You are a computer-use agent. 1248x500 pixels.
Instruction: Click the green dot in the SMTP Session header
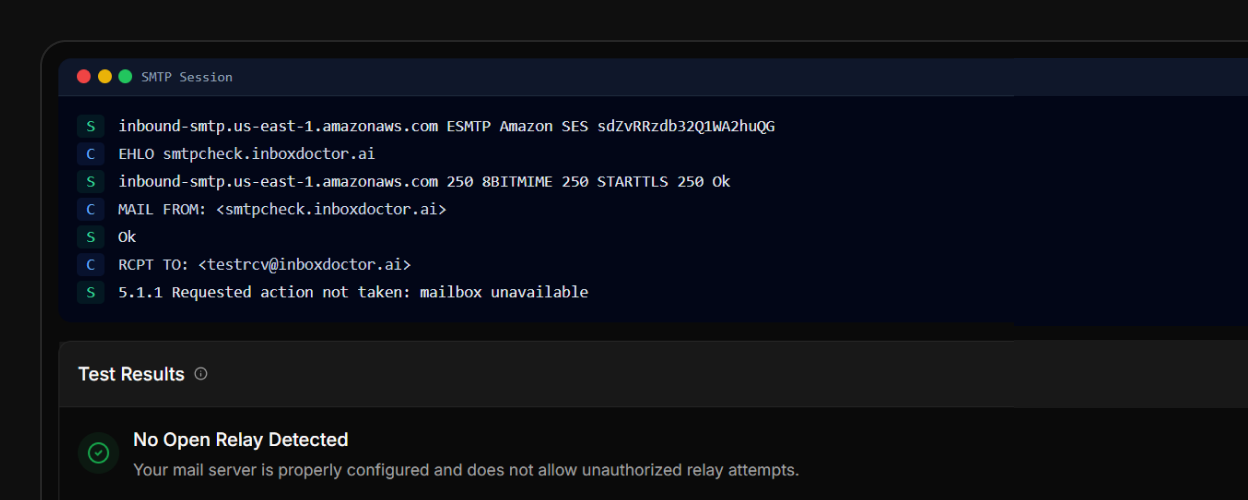click(x=125, y=77)
